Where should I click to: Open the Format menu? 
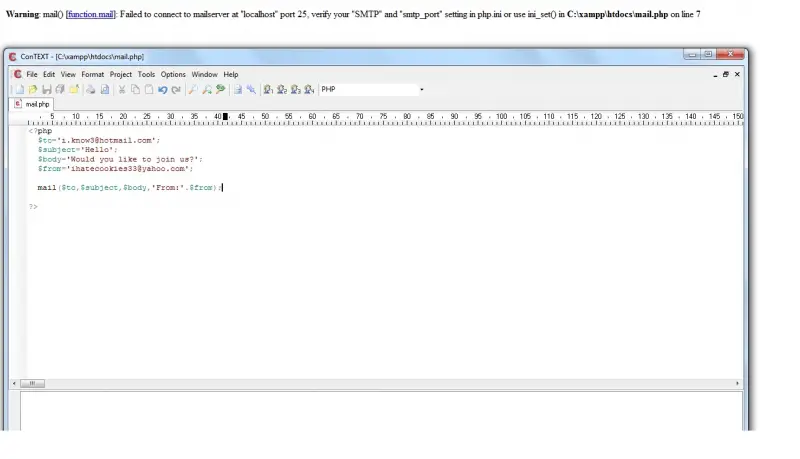click(92, 74)
